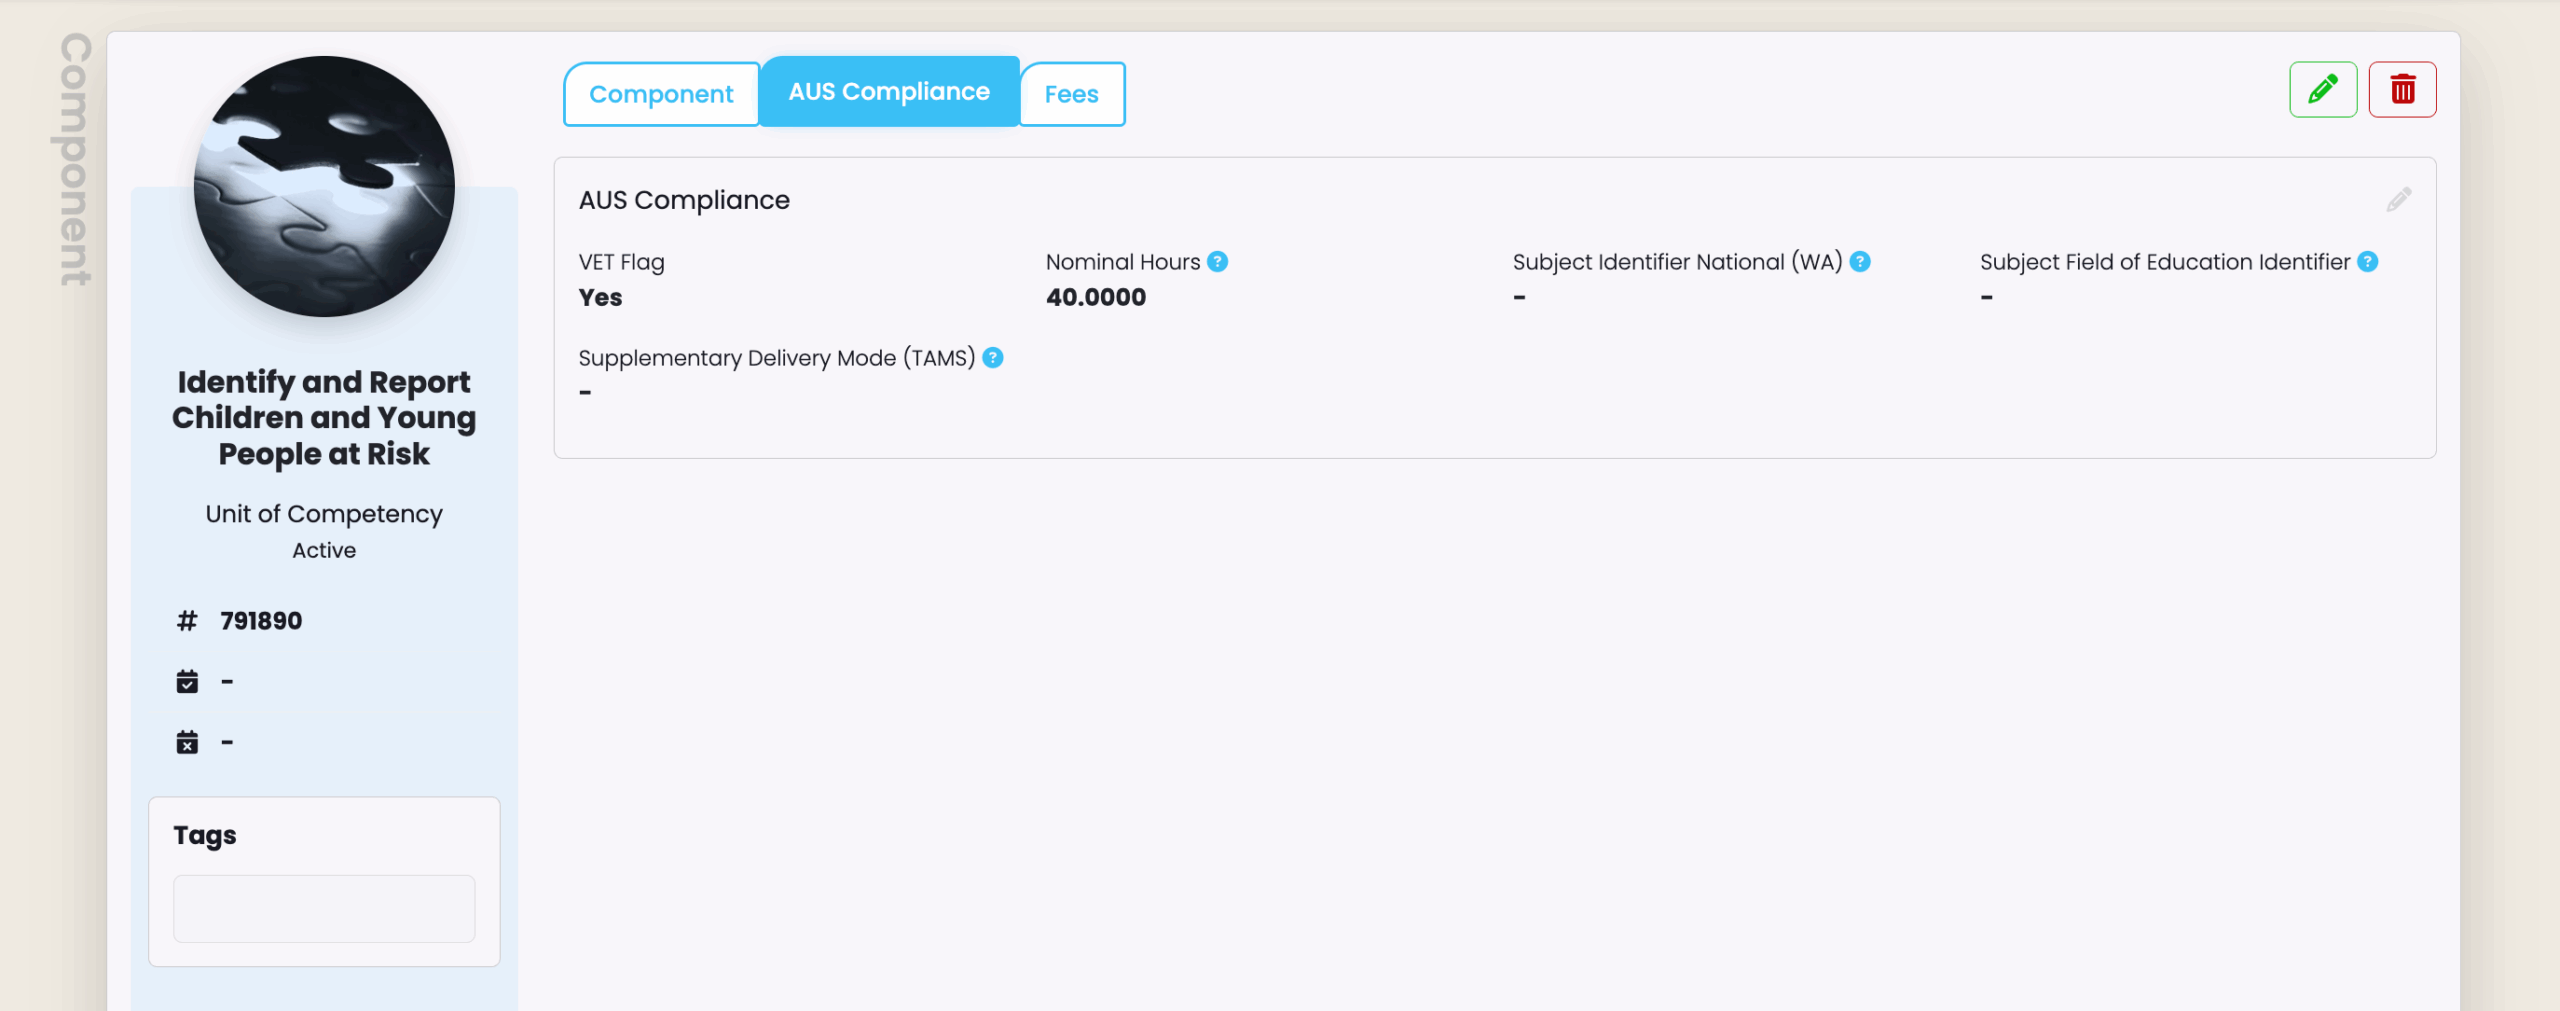Click the AUS Compliance section heading

tap(684, 200)
